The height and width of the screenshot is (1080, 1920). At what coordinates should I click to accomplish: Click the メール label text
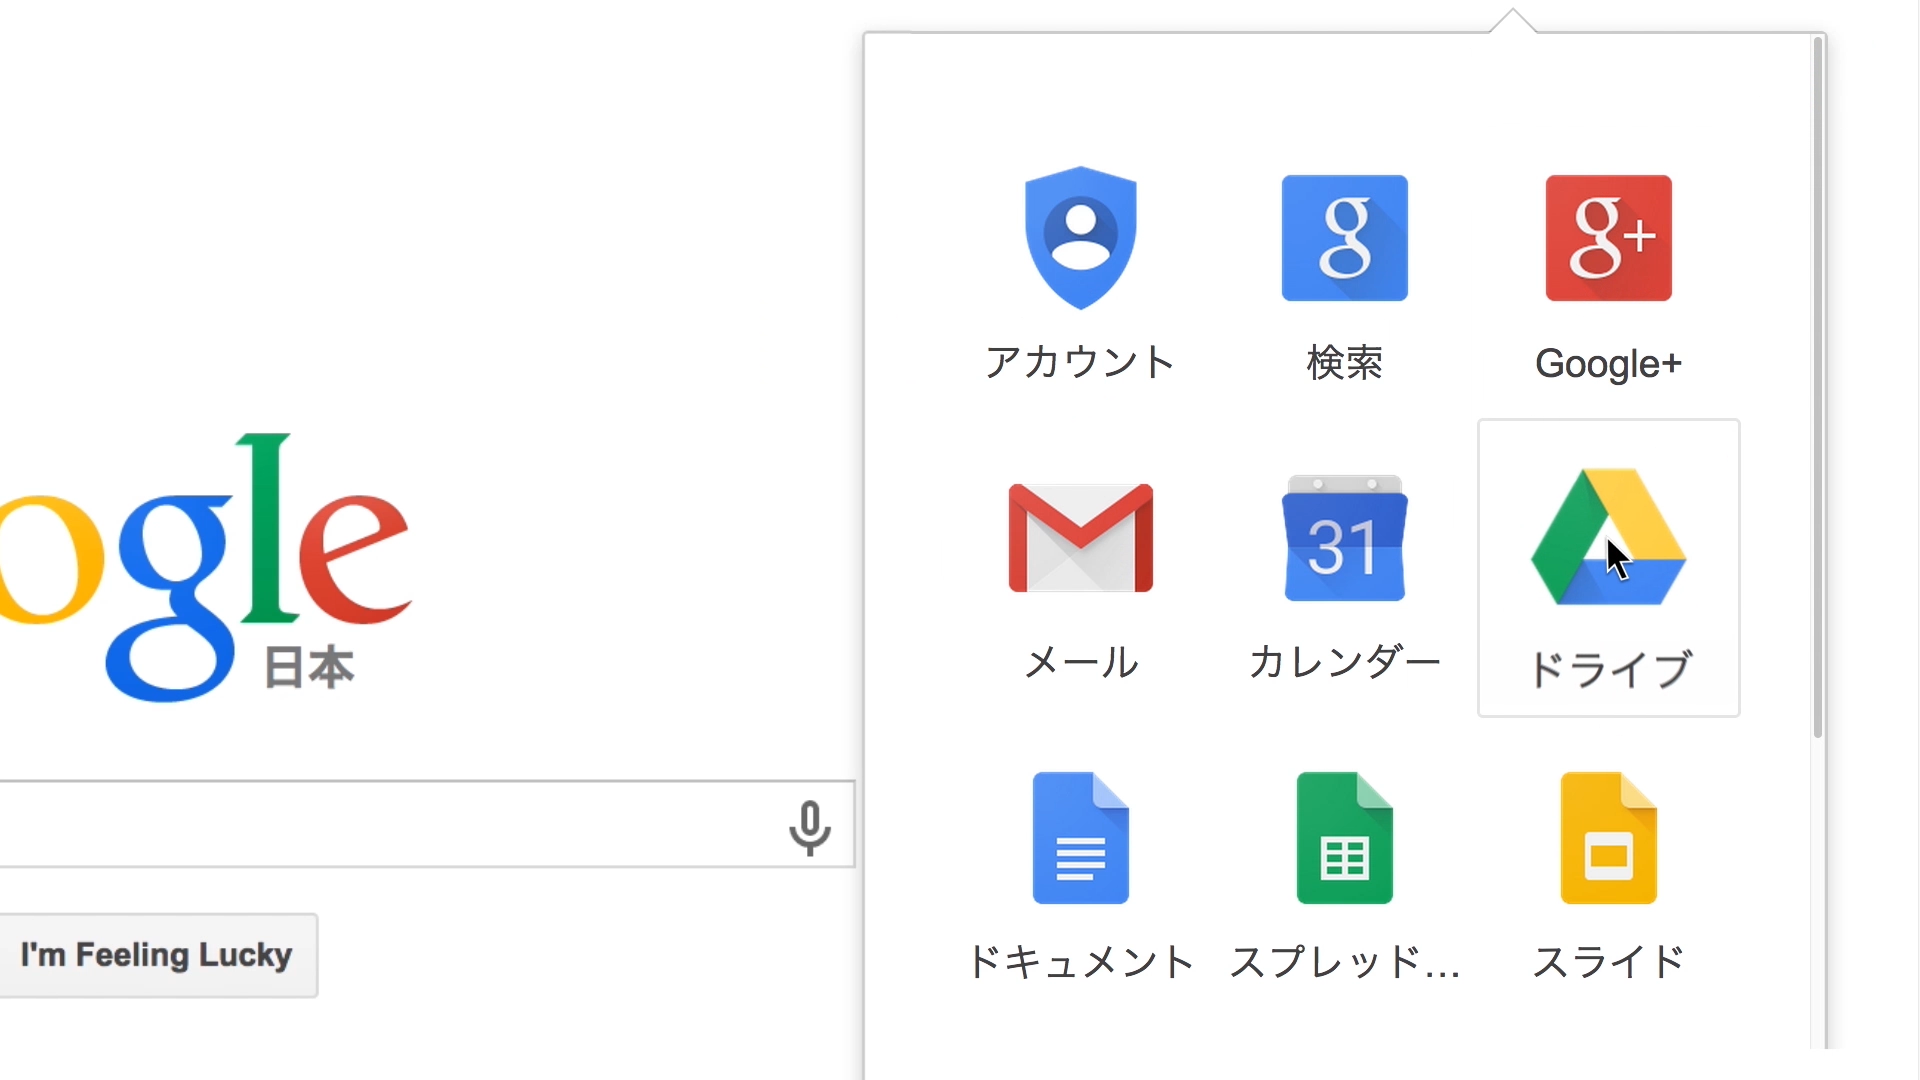click(x=1081, y=662)
